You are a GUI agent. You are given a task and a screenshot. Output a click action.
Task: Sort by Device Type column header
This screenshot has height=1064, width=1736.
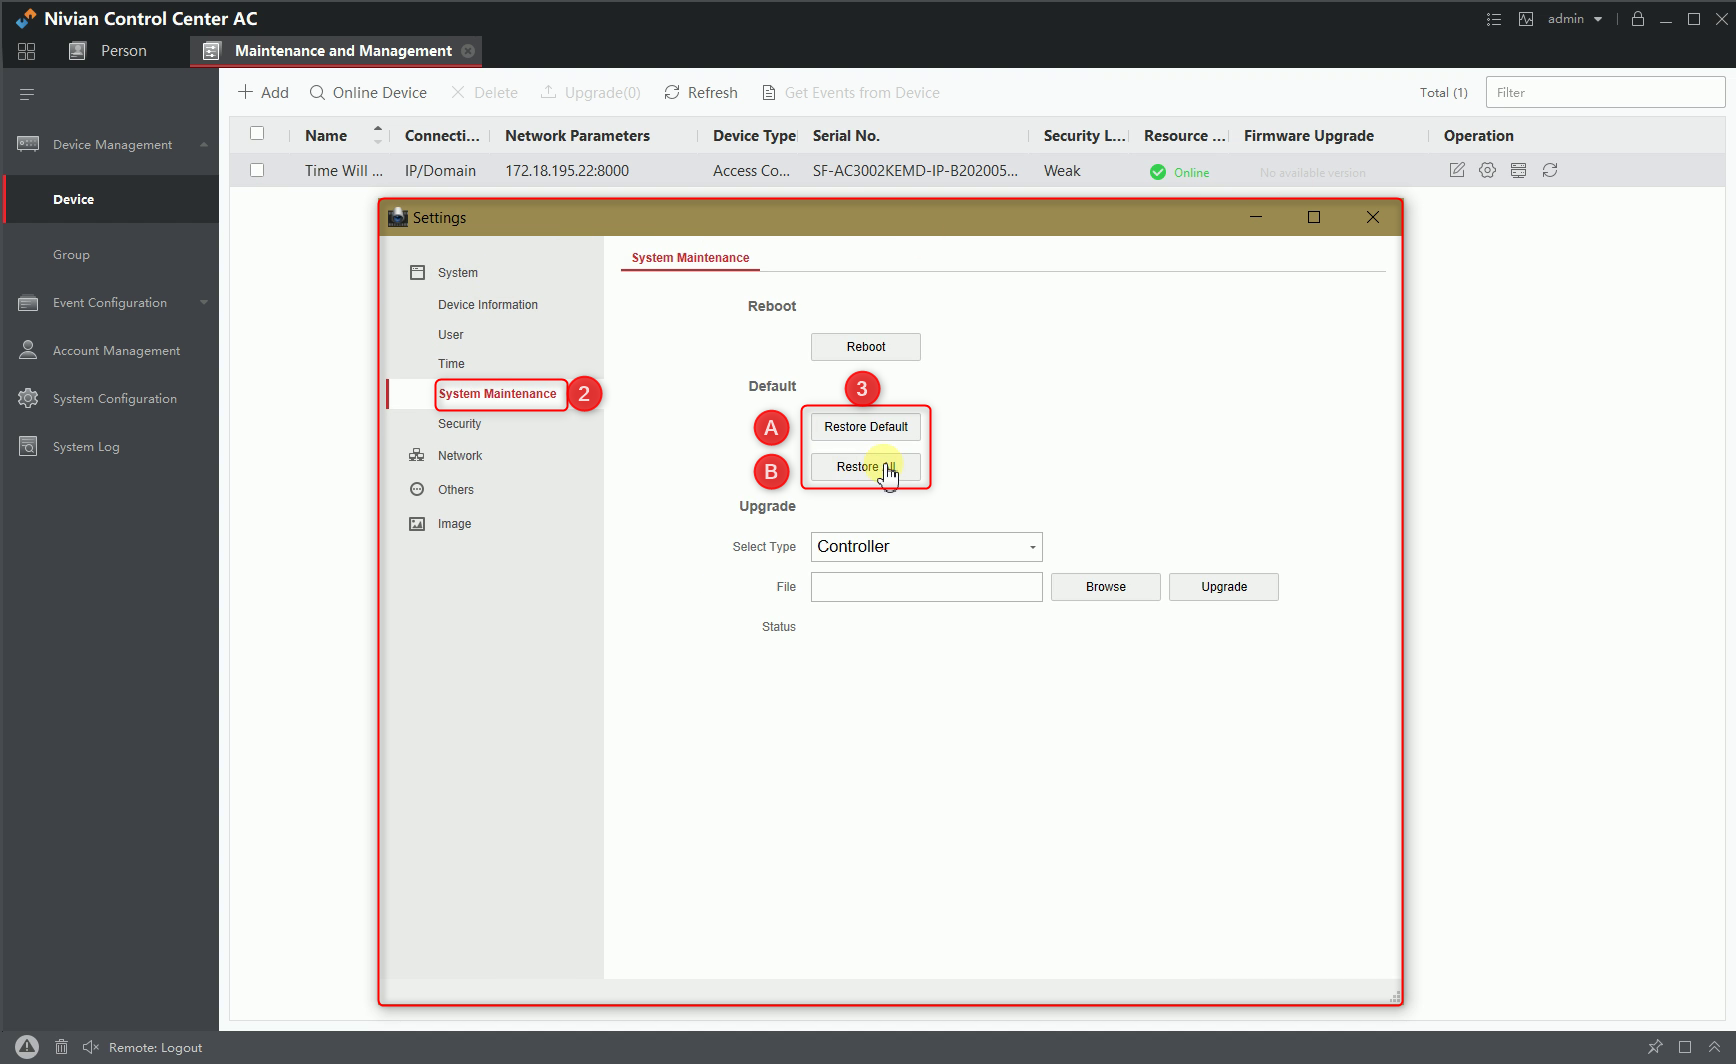click(x=754, y=136)
